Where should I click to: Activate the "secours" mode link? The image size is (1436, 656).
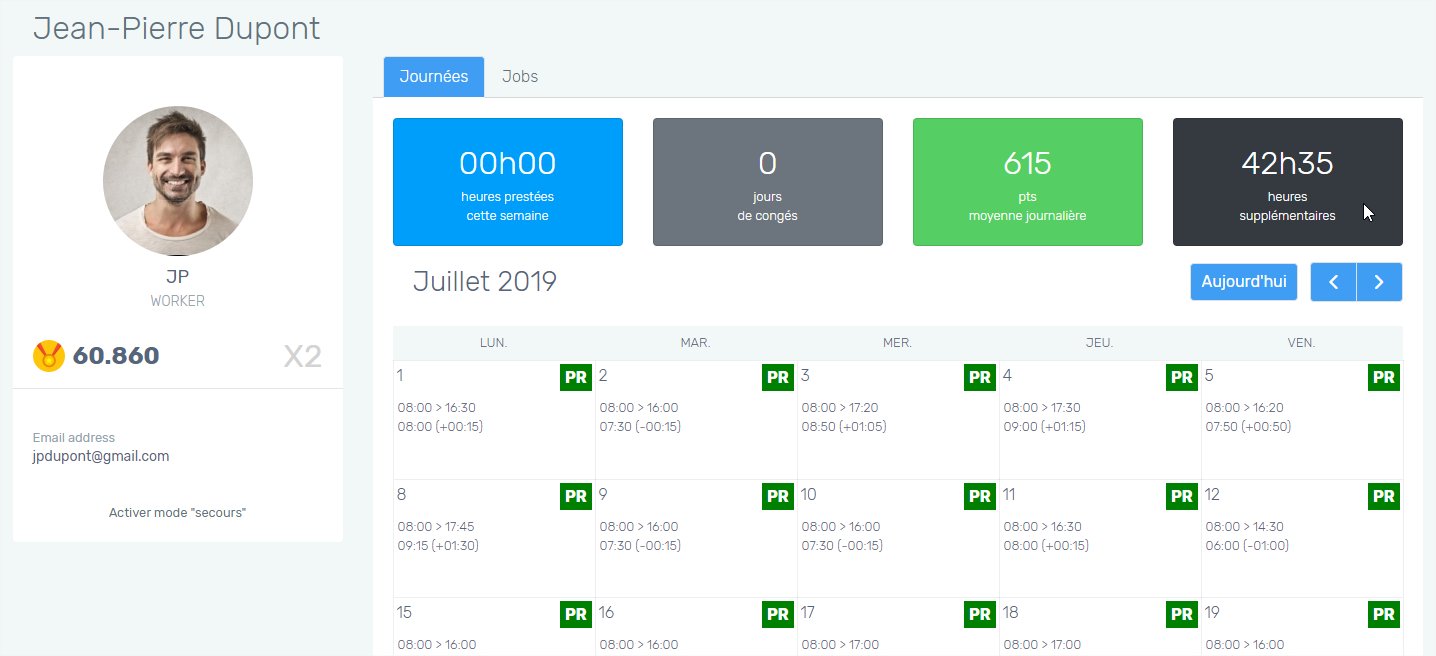(x=177, y=513)
